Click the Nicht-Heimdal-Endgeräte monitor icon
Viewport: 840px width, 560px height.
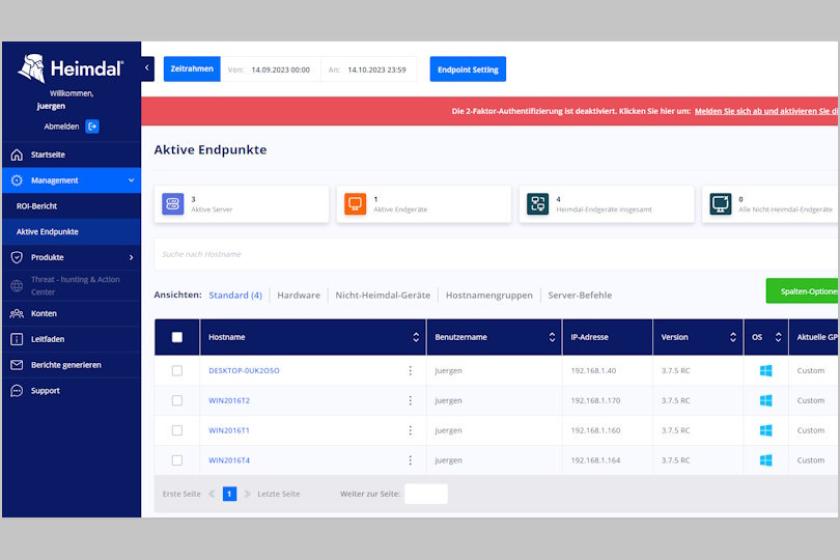click(721, 204)
